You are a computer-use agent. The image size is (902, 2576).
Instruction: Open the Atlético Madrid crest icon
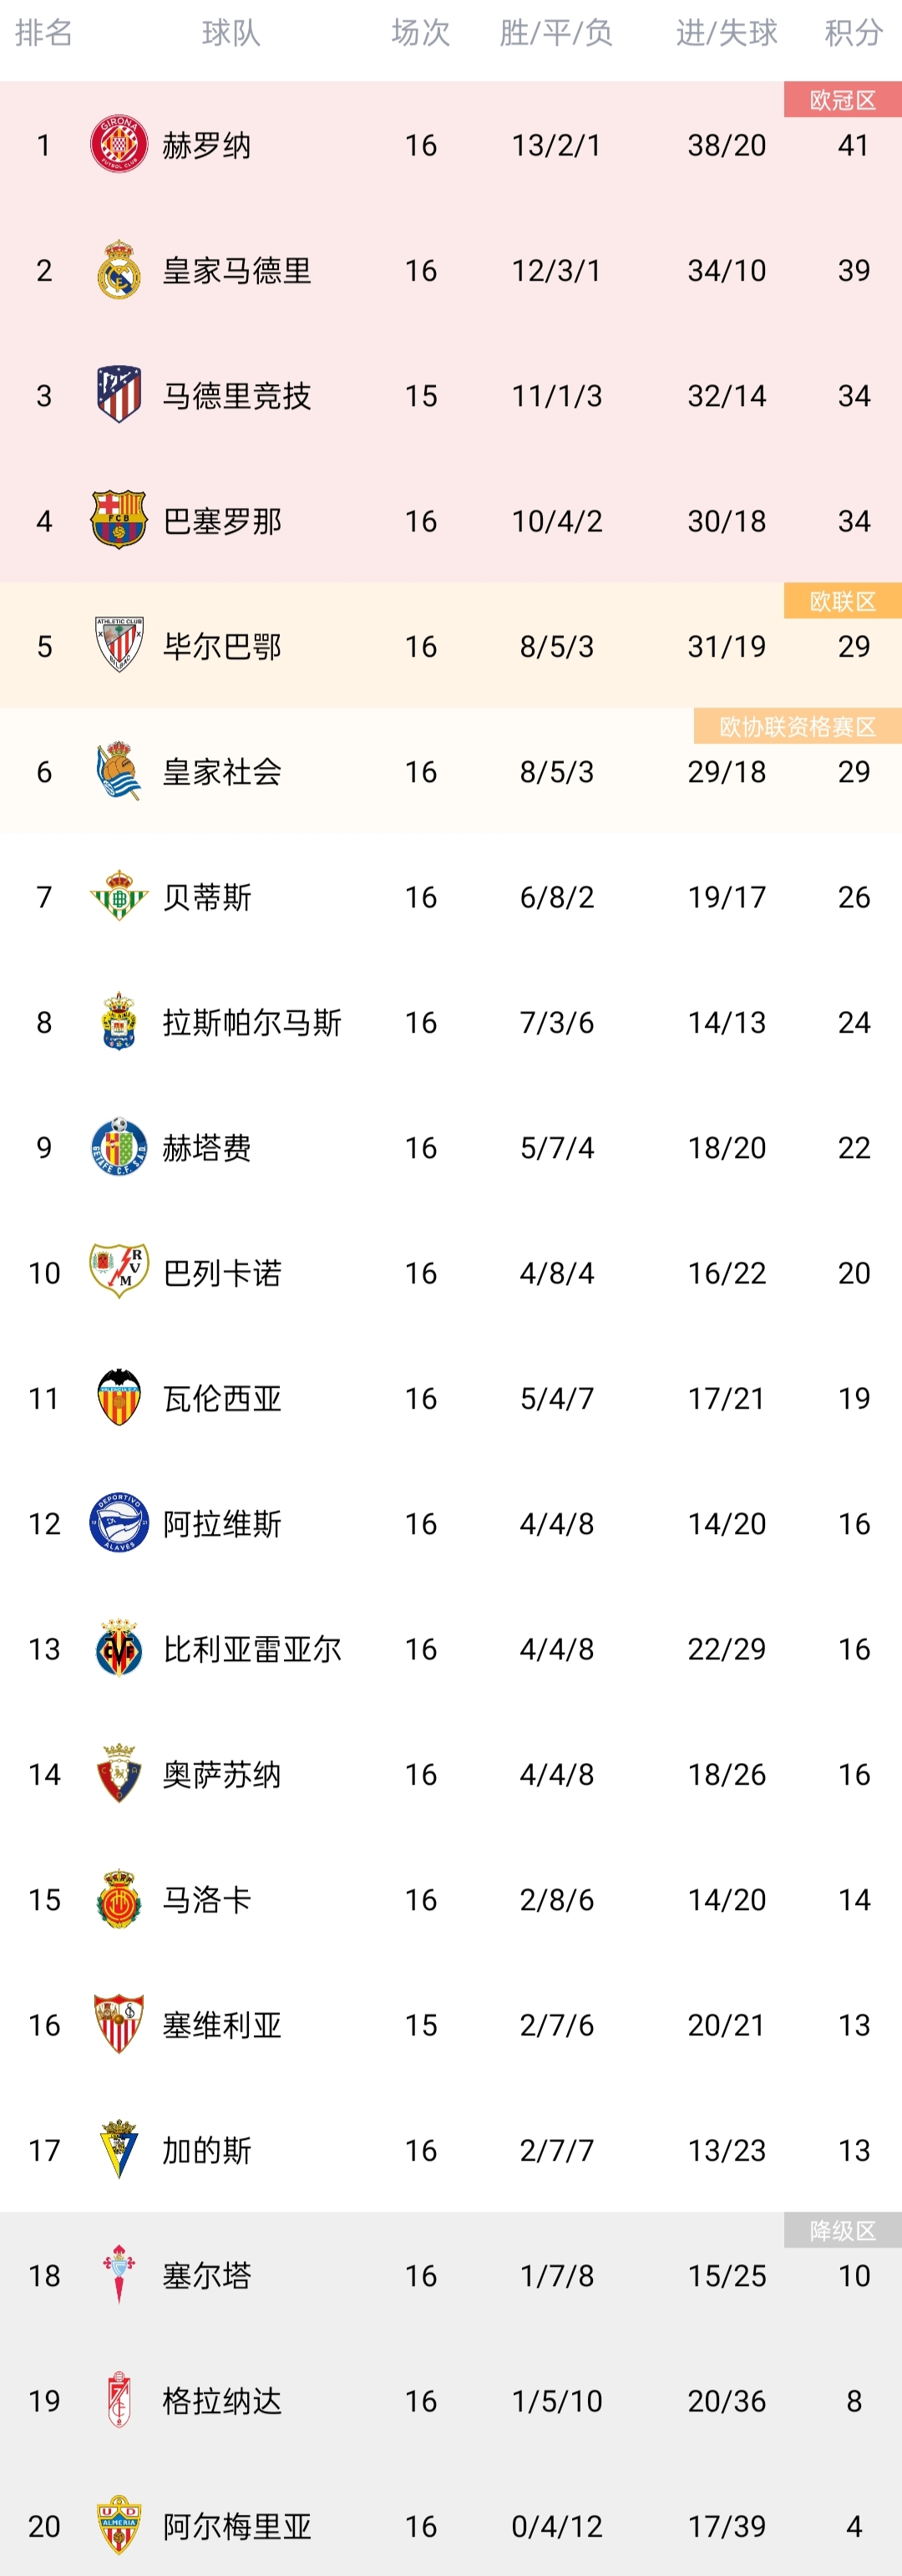[x=119, y=395]
